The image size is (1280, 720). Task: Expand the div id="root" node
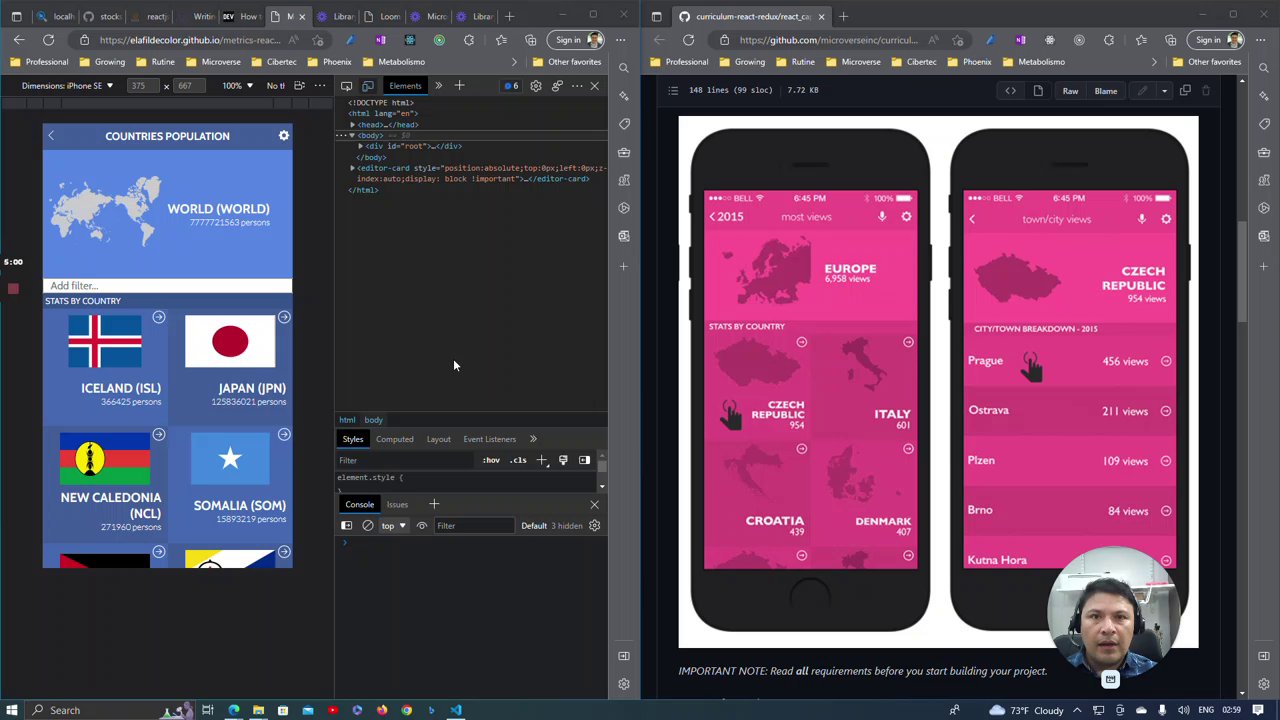360,146
